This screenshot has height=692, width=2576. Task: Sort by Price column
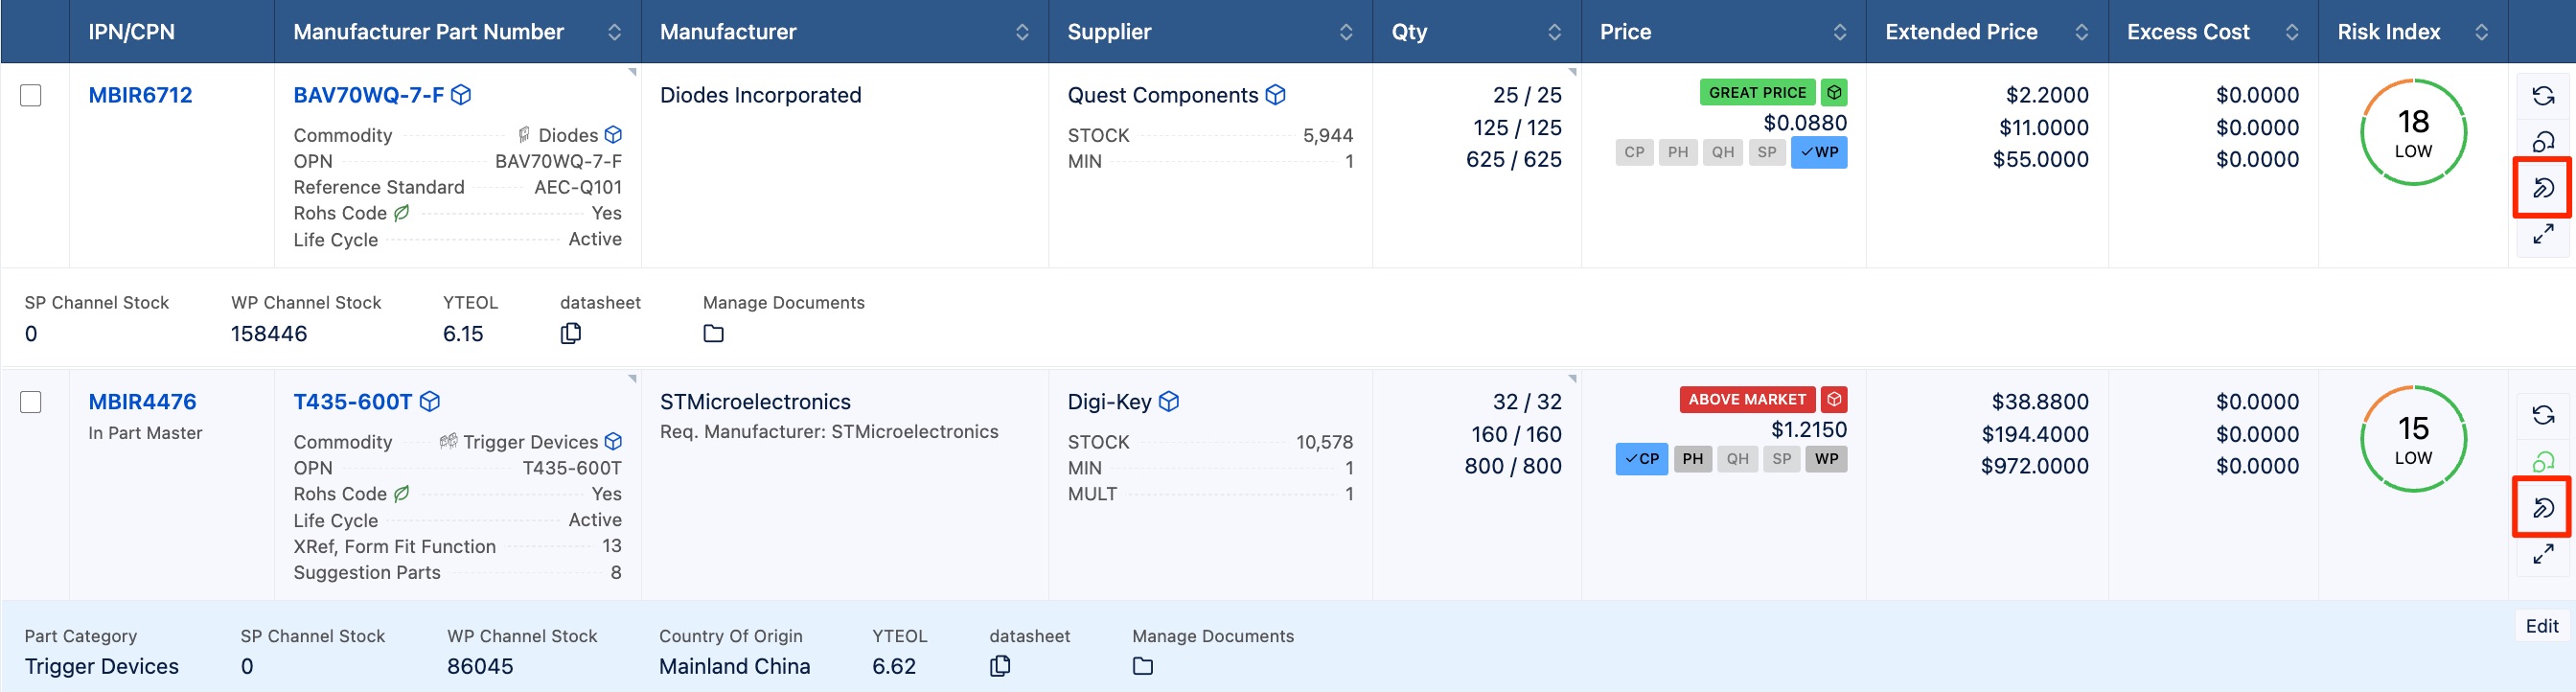point(1840,32)
